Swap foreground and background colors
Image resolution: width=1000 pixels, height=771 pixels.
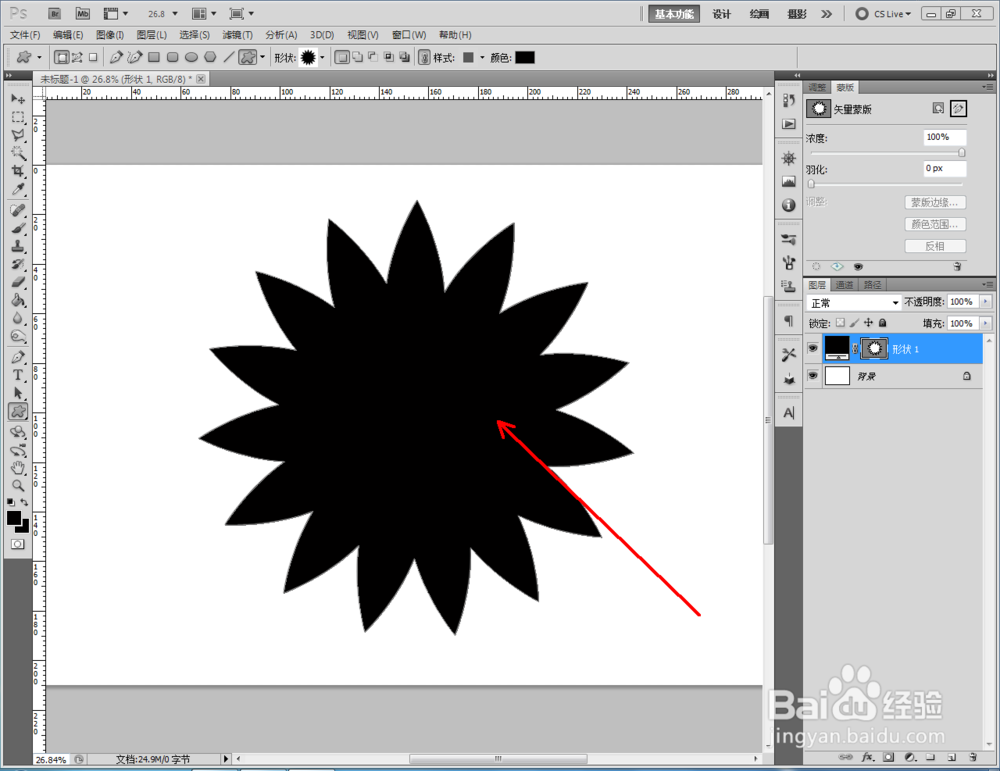tap(24, 503)
